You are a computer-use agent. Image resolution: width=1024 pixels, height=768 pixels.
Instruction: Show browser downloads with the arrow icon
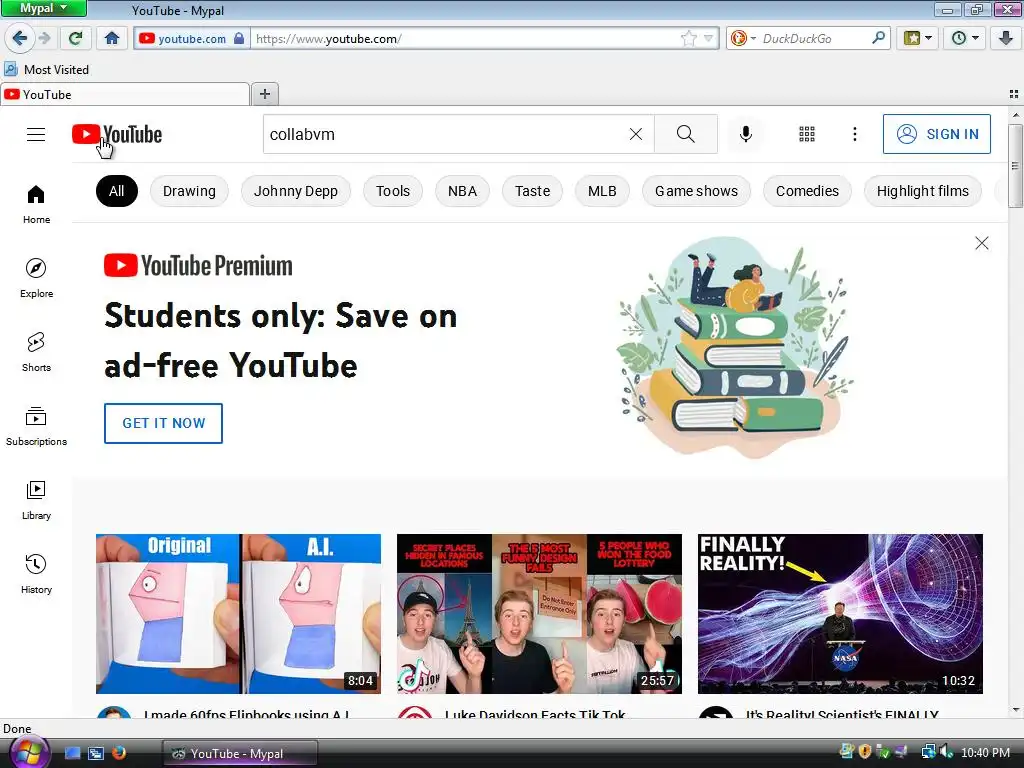pos(1006,38)
